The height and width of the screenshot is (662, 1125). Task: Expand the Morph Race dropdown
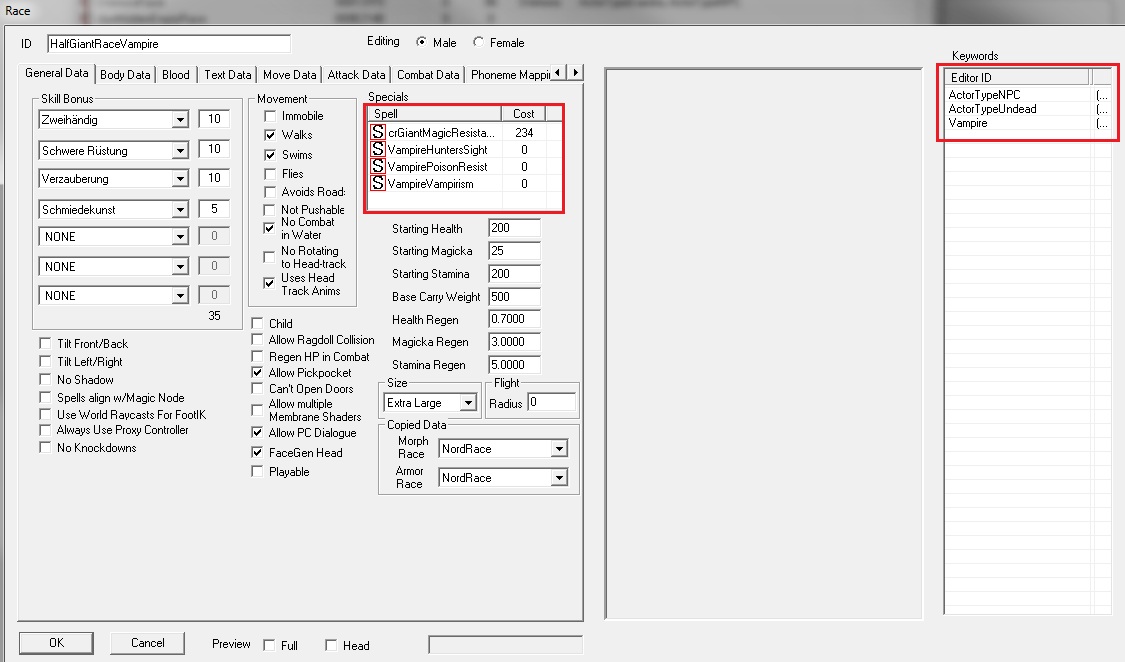coord(558,450)
